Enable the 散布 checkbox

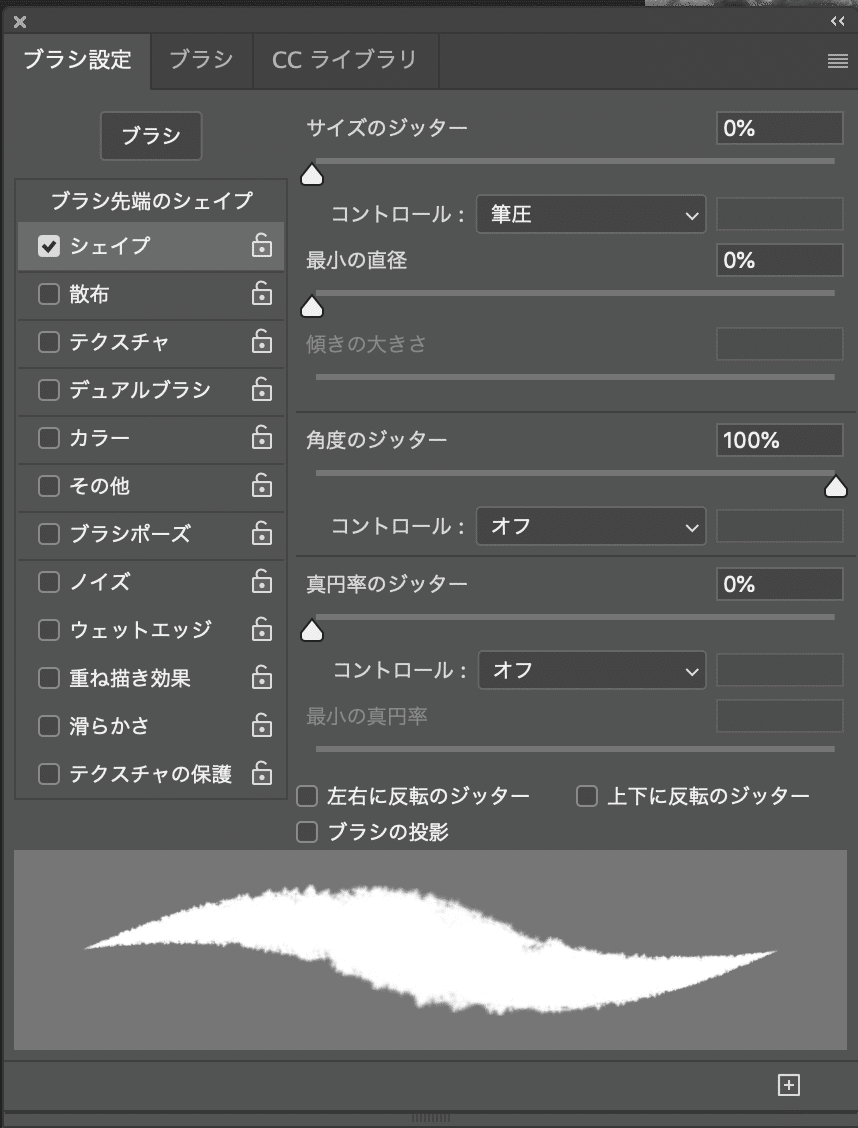point(49,294)
